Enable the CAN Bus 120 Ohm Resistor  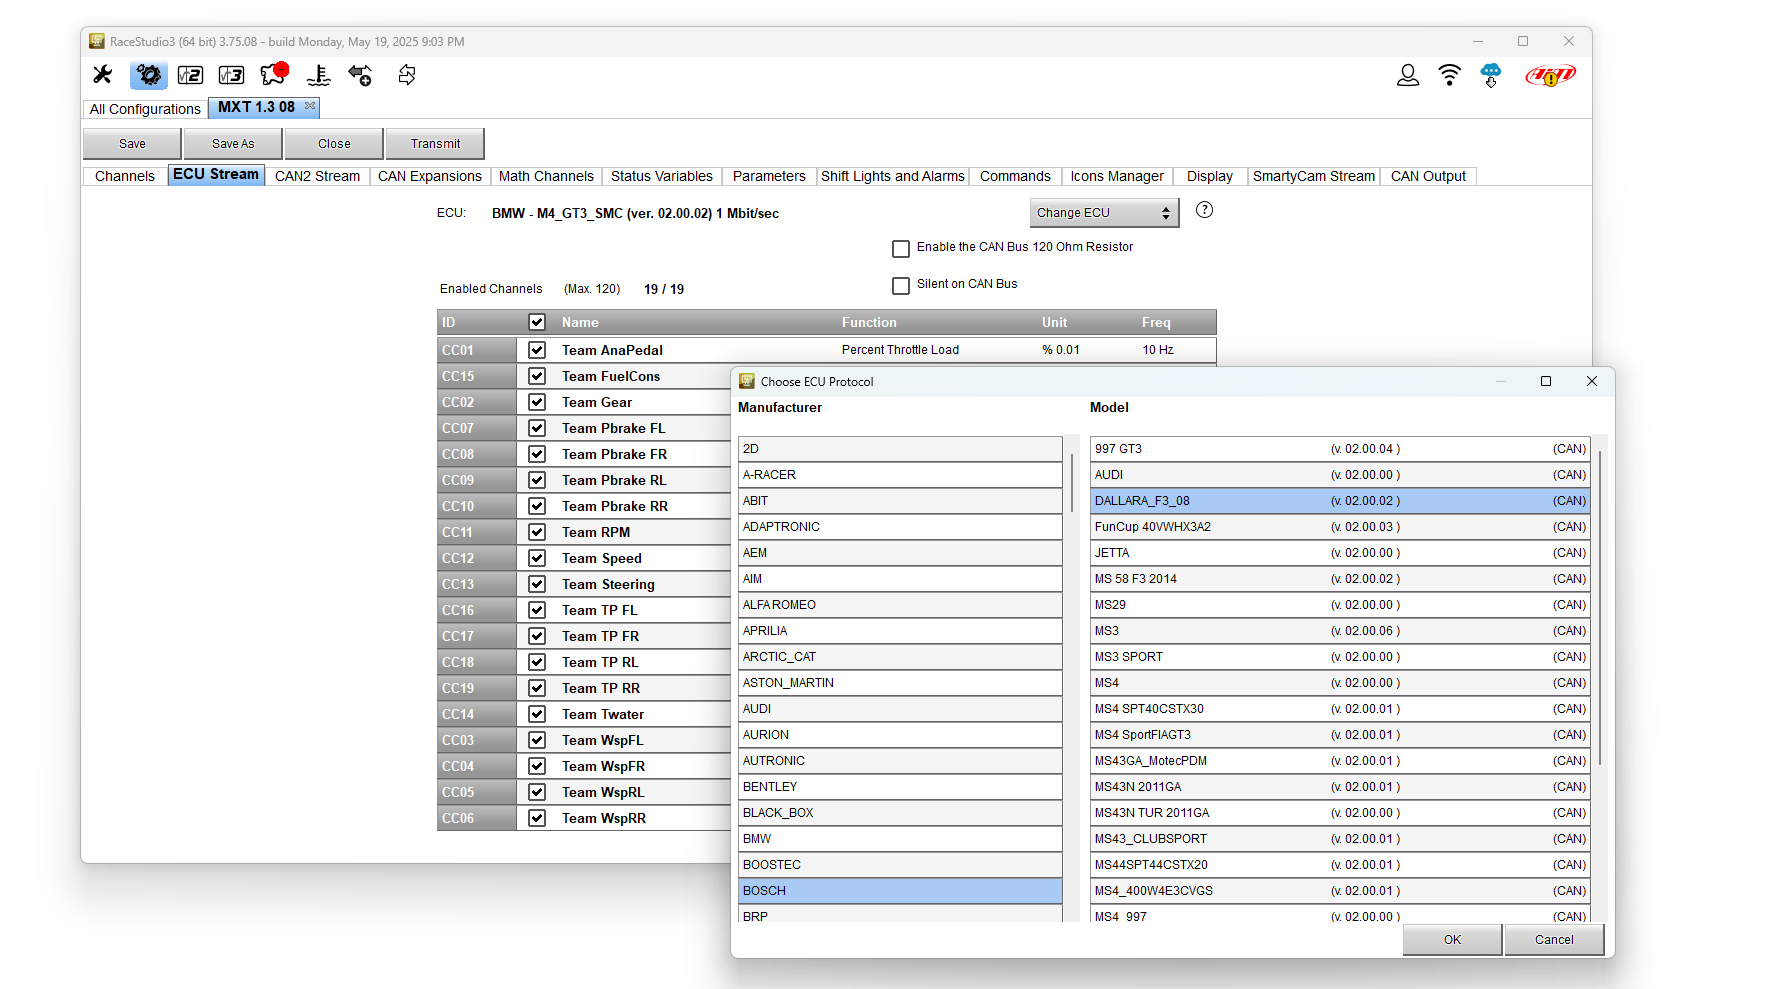[x=901, y=248]
